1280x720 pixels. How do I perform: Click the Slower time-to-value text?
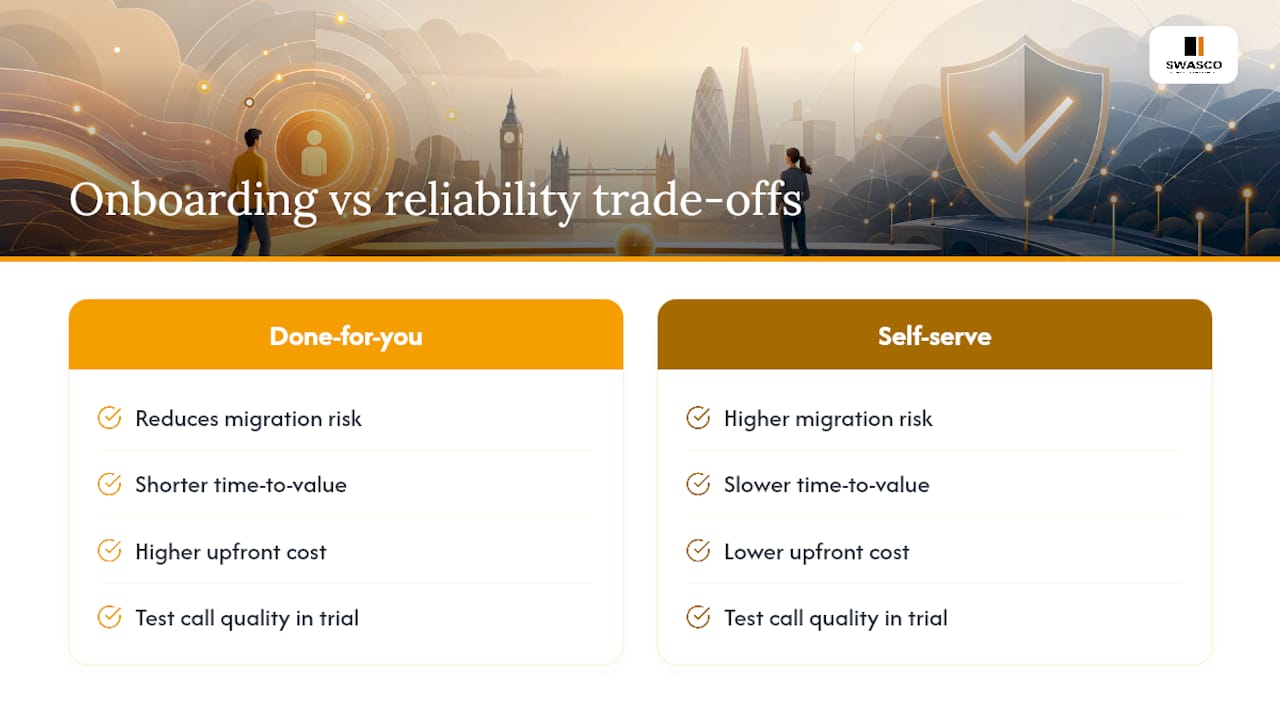point(826,485)
